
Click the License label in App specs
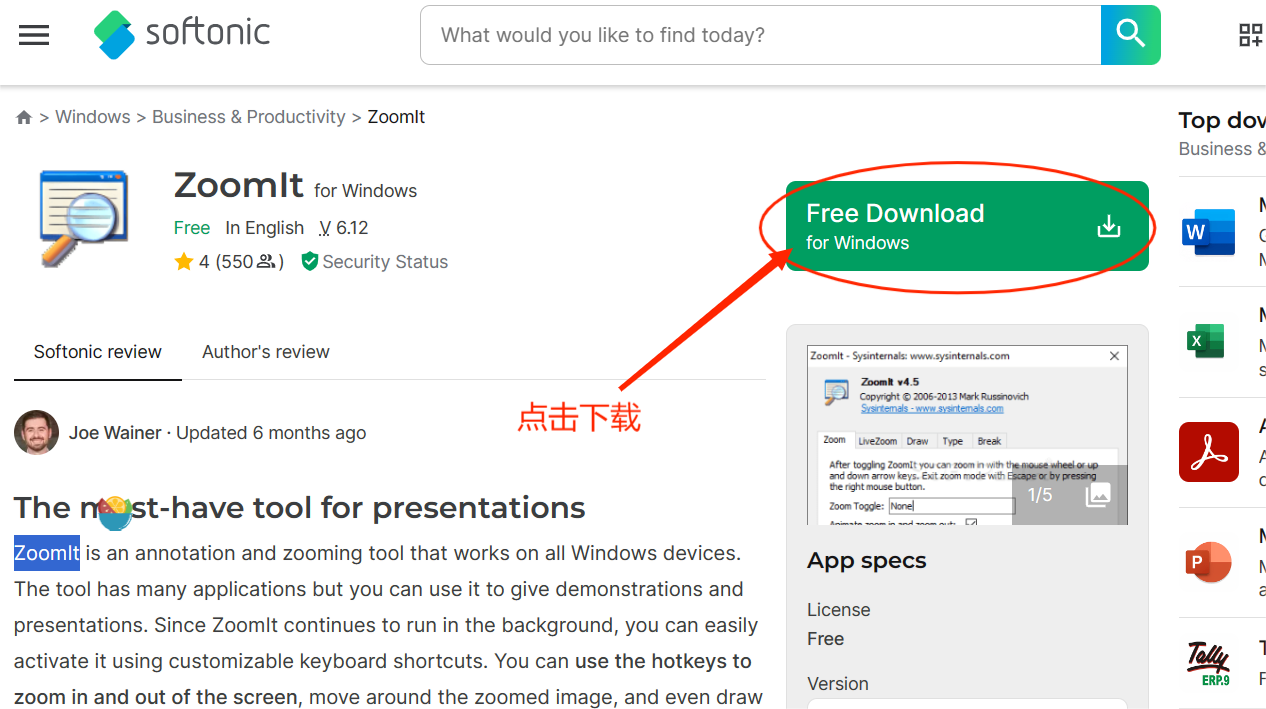(x=839, y=610)
